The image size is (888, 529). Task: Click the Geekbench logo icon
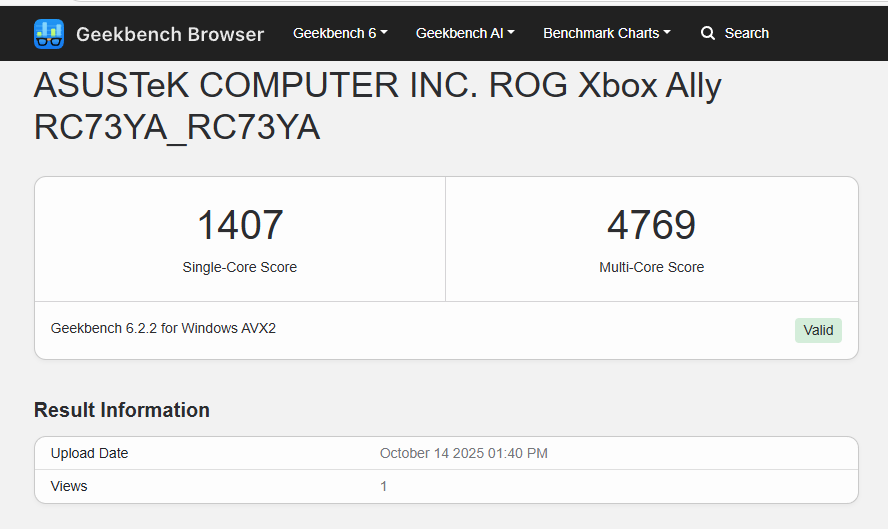click(48, 34)
